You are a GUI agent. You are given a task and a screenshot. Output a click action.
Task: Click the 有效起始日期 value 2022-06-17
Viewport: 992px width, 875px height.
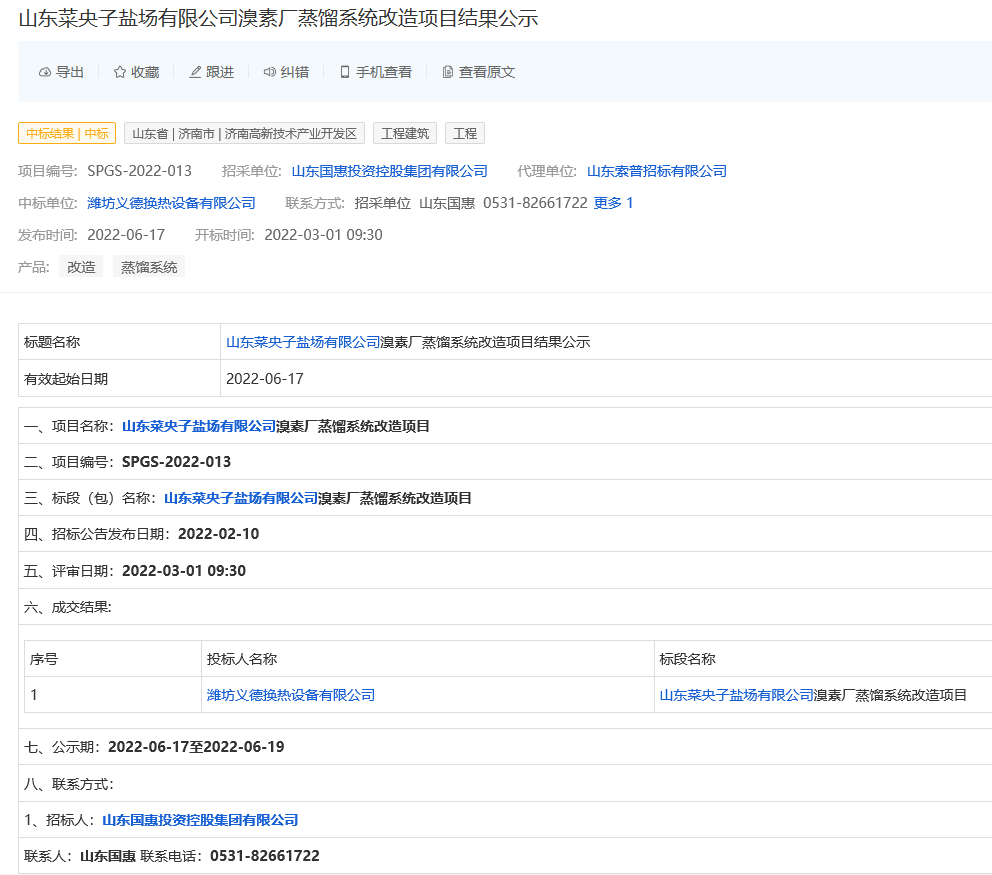click(265, 379)
